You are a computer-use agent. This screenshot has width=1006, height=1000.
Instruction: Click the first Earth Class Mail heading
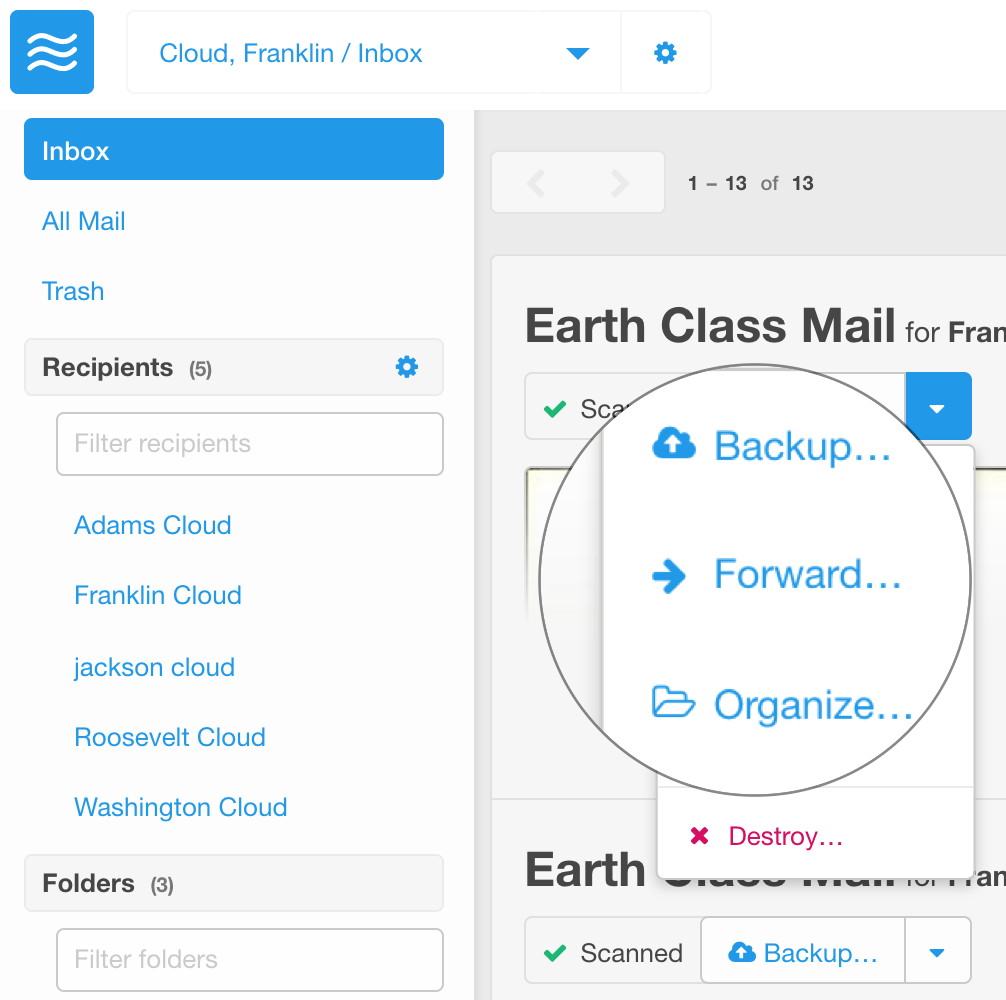710,325
